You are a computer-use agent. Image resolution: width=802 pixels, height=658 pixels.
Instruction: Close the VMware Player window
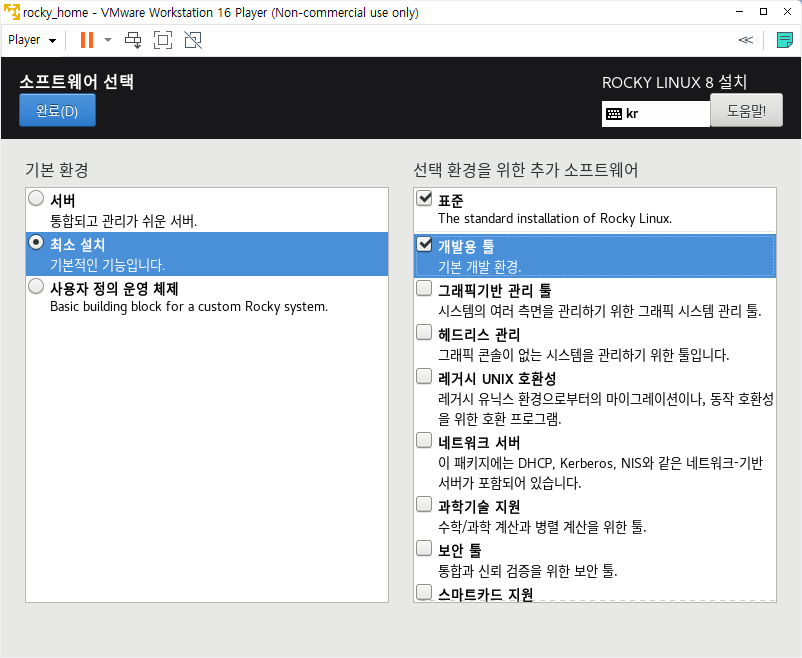pyautogui.click(x=787, y=12)
